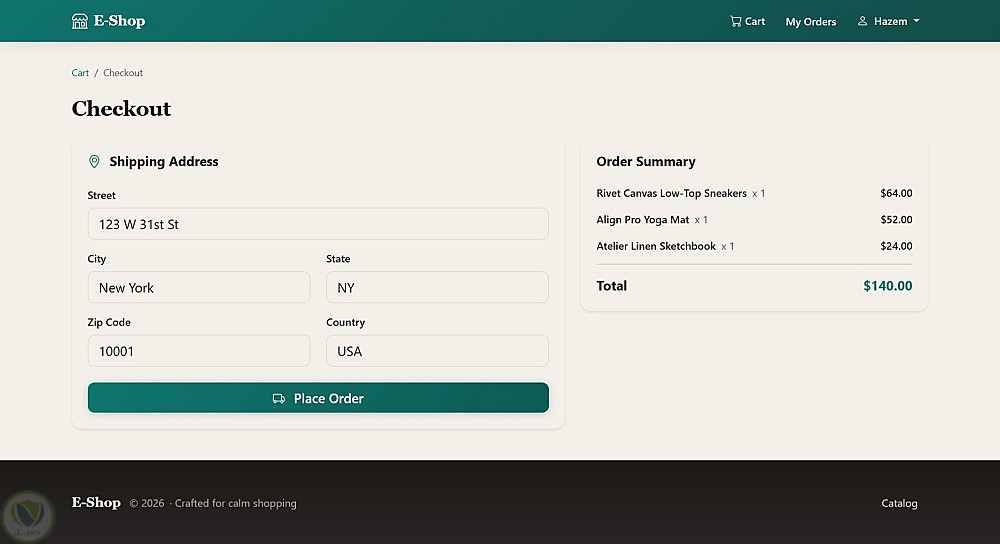Viewport: 1000px width, 544px height.
Task: Click the E-Shop header brand name
Action: coord(120,21)
